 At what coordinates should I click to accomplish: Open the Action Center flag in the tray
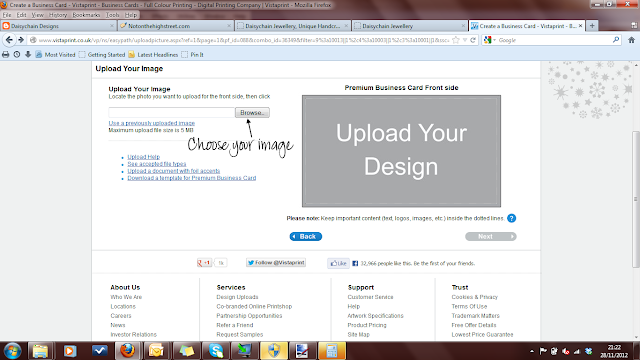[x=543, y=351]
